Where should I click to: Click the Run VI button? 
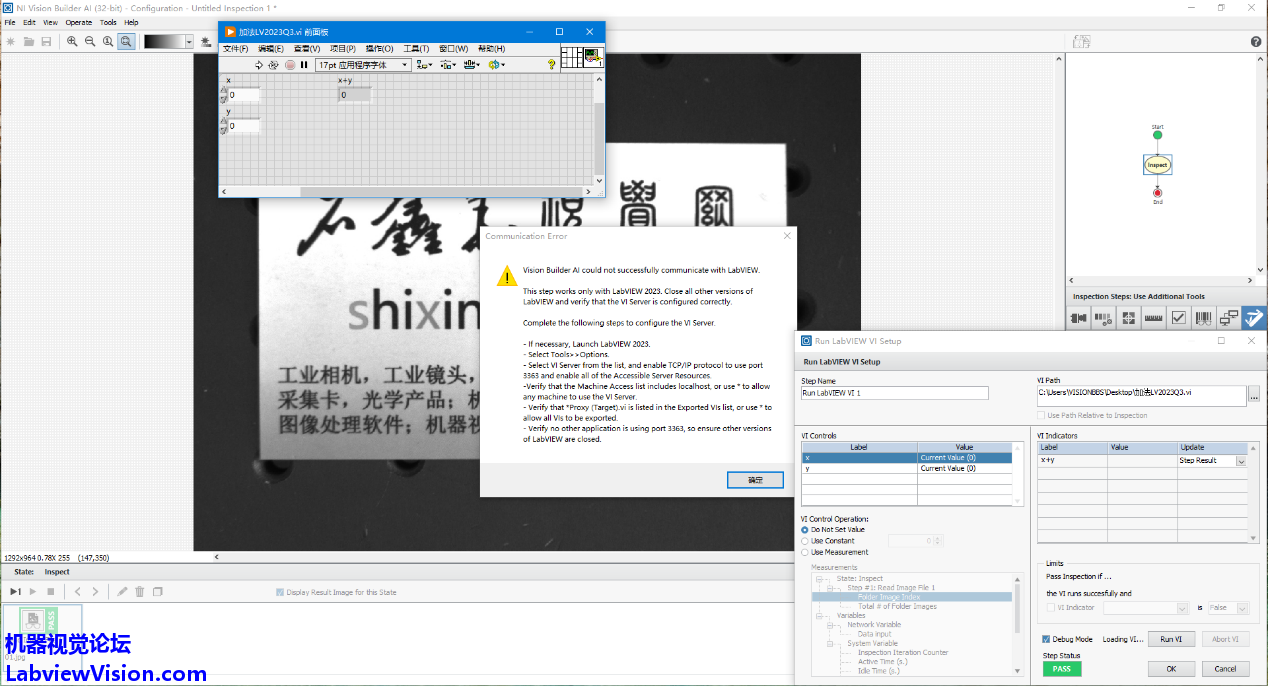(1171, 639)
